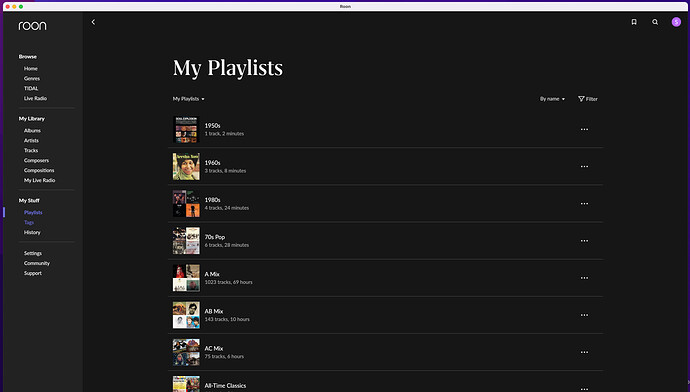This screenshot has height=392, width=690.
Task: Click the back arrow icon
Action: 93,22
